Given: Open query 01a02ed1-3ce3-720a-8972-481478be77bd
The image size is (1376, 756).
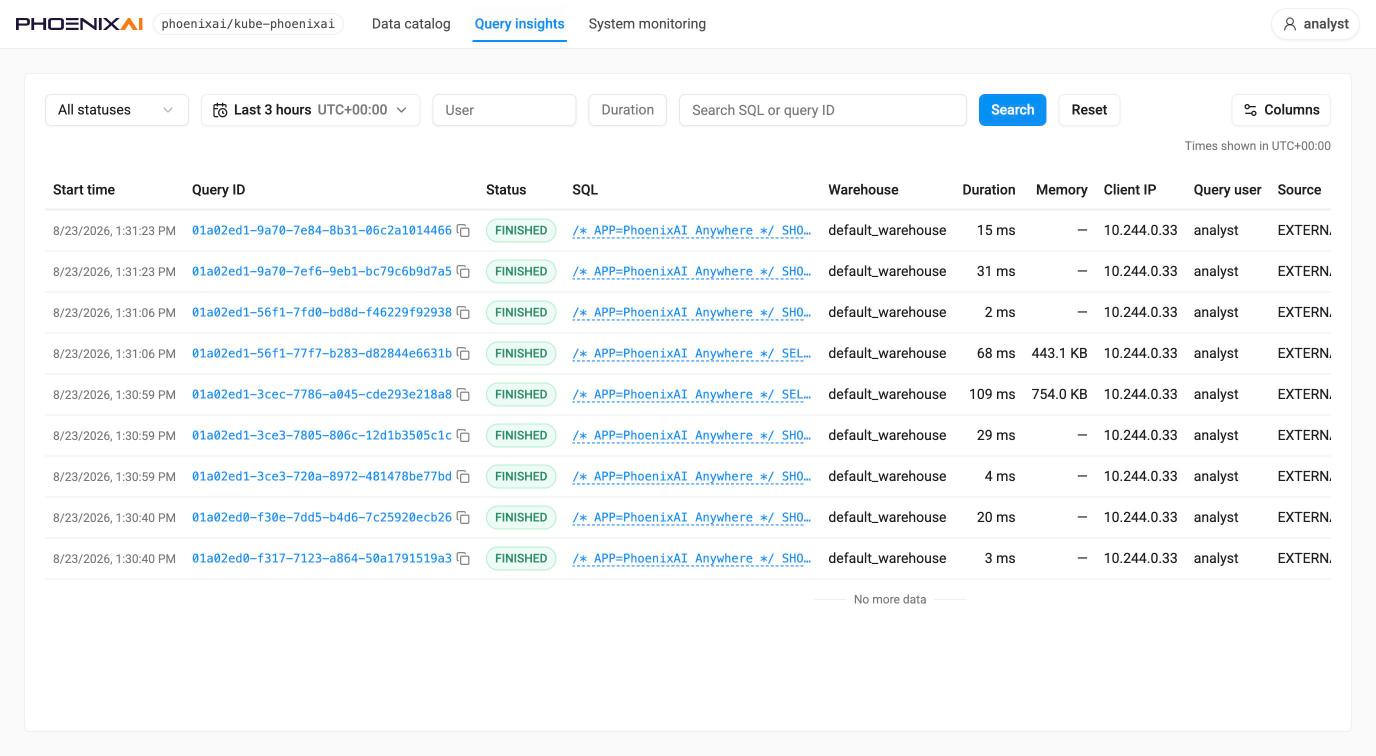Looking at the screenshot, I should [321, 477].
